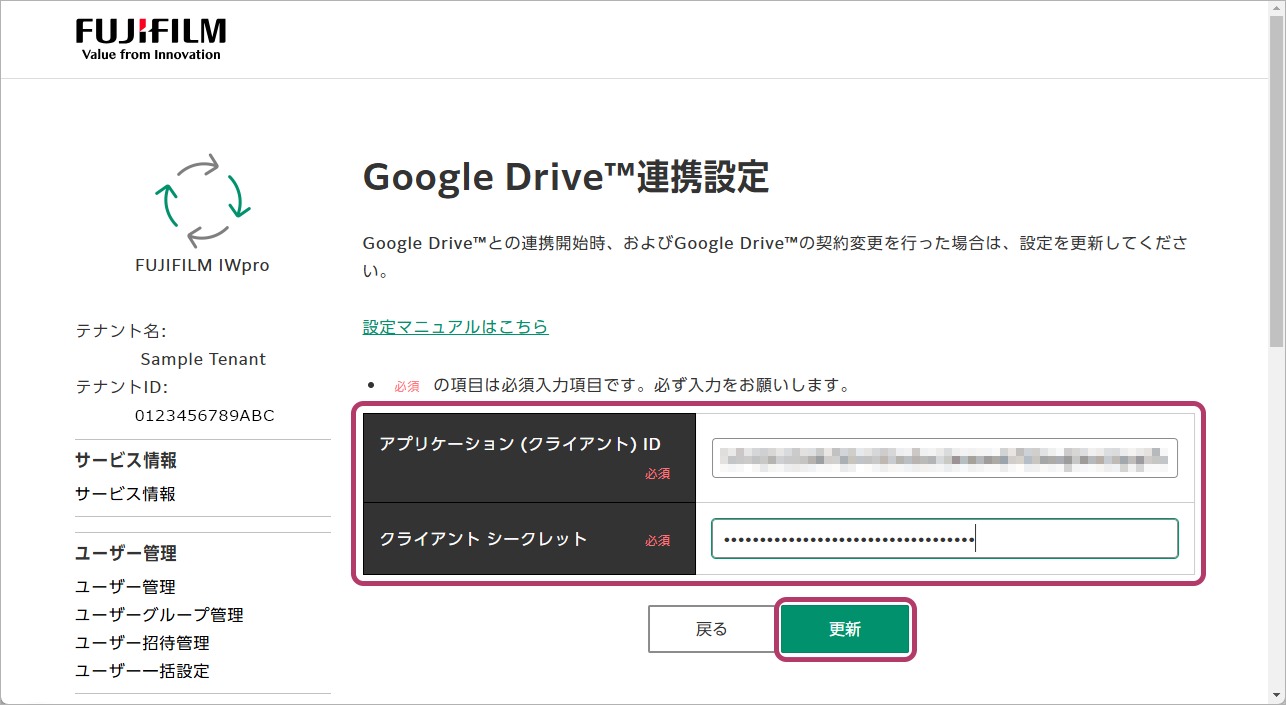Click the tenant ID value 0123456789ABC
This screenshot has height=705, width=1286.
point(204,415)
